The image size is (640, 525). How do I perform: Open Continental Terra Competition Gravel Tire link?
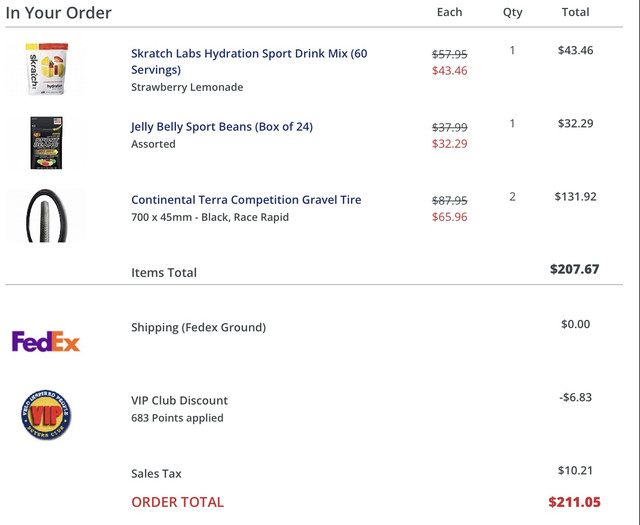pos(246,200)
